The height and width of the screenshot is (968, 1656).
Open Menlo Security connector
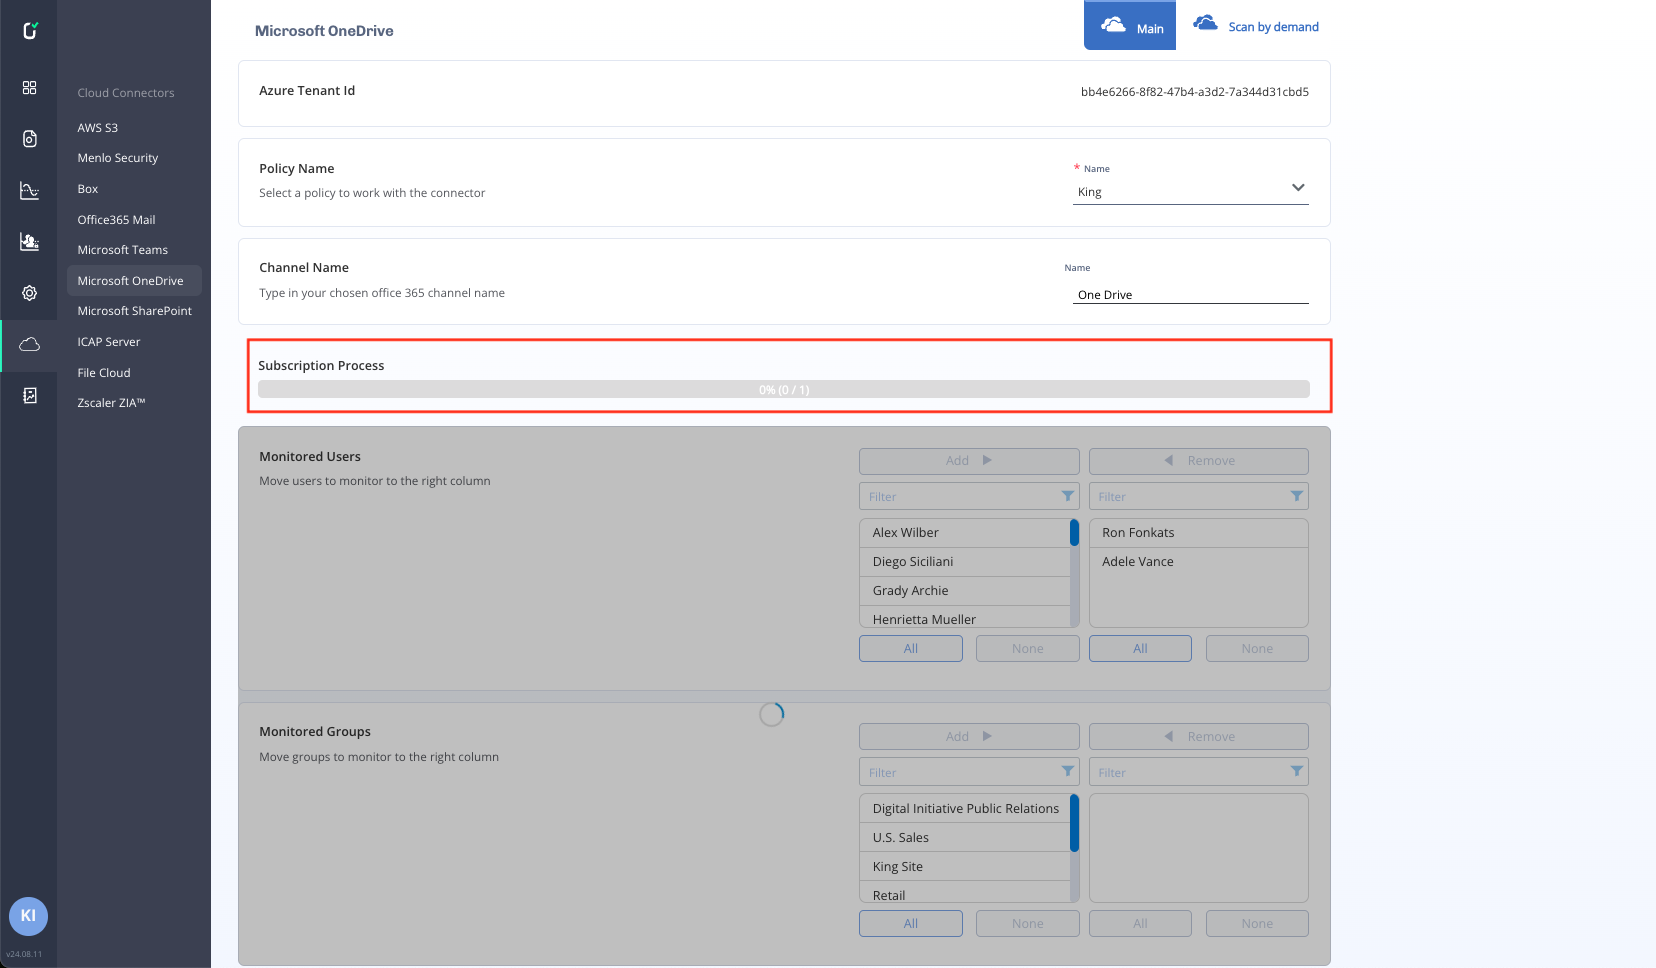point(118,158)
